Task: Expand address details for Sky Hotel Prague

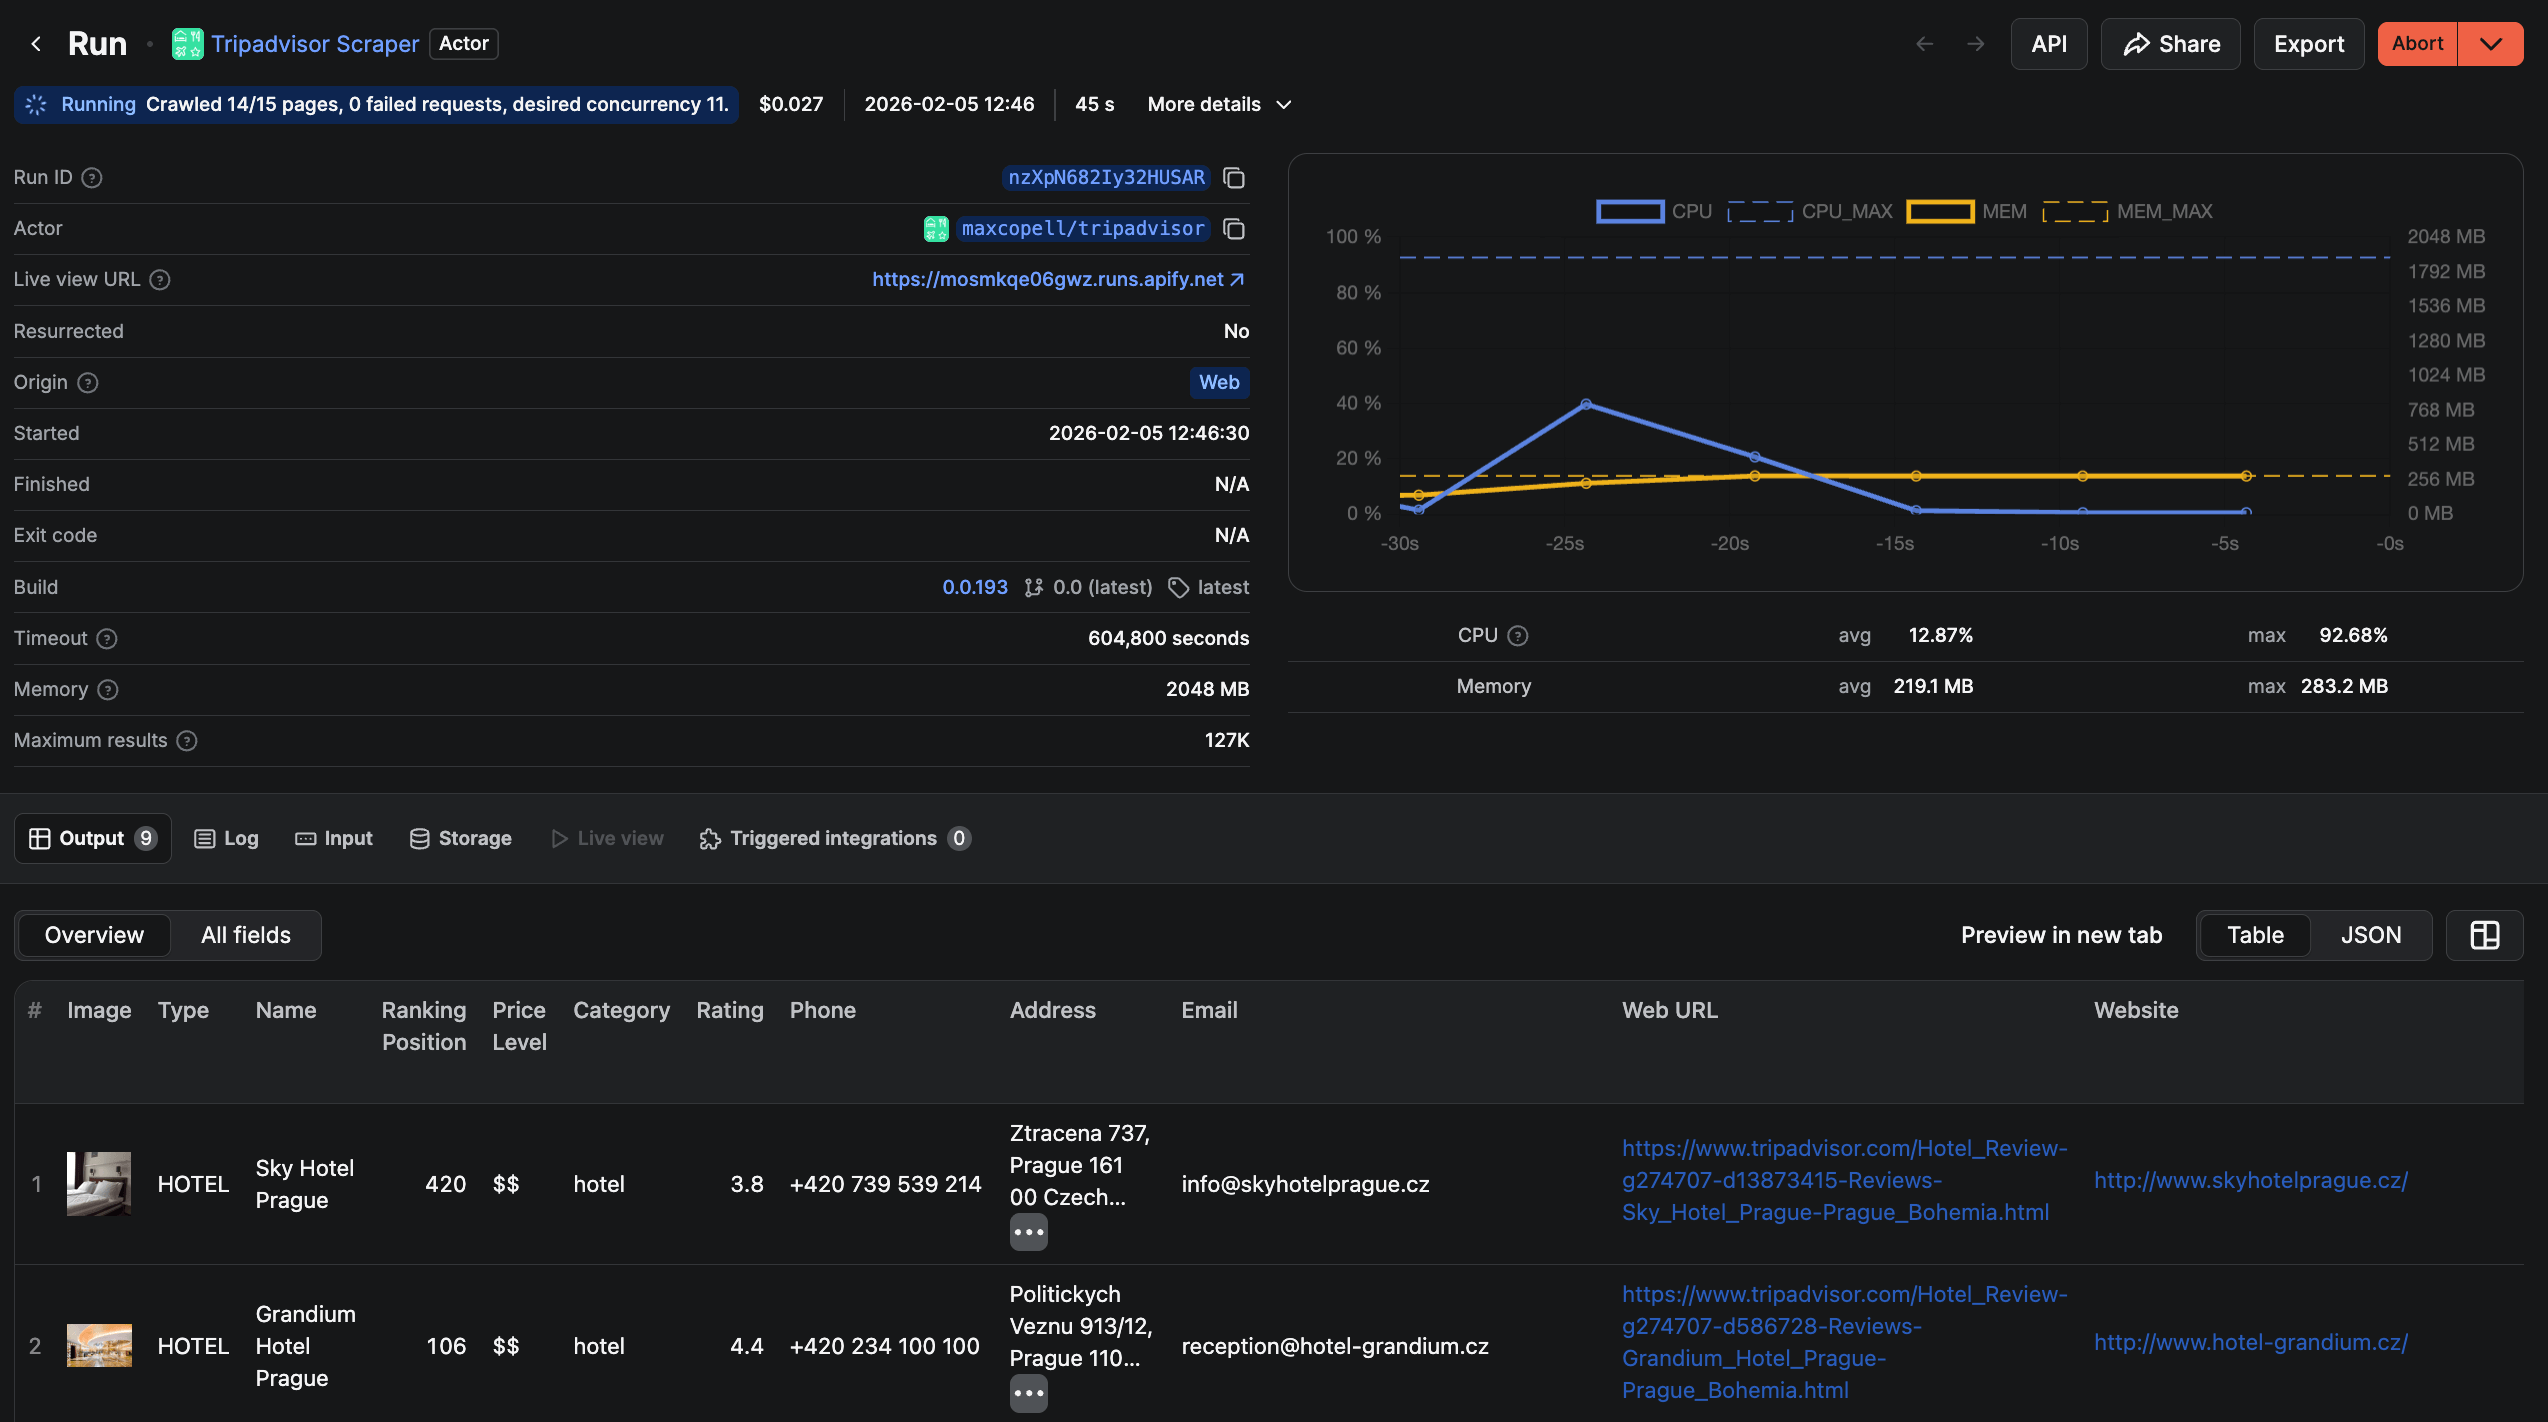Action: click(x=1028, y=1232)
